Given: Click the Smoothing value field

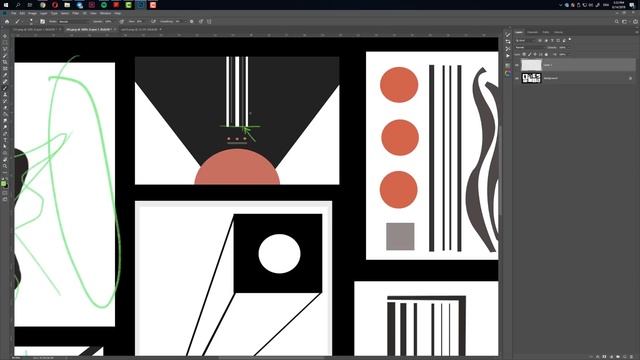Looking at the screenshot, I should [x=178, y=22].
